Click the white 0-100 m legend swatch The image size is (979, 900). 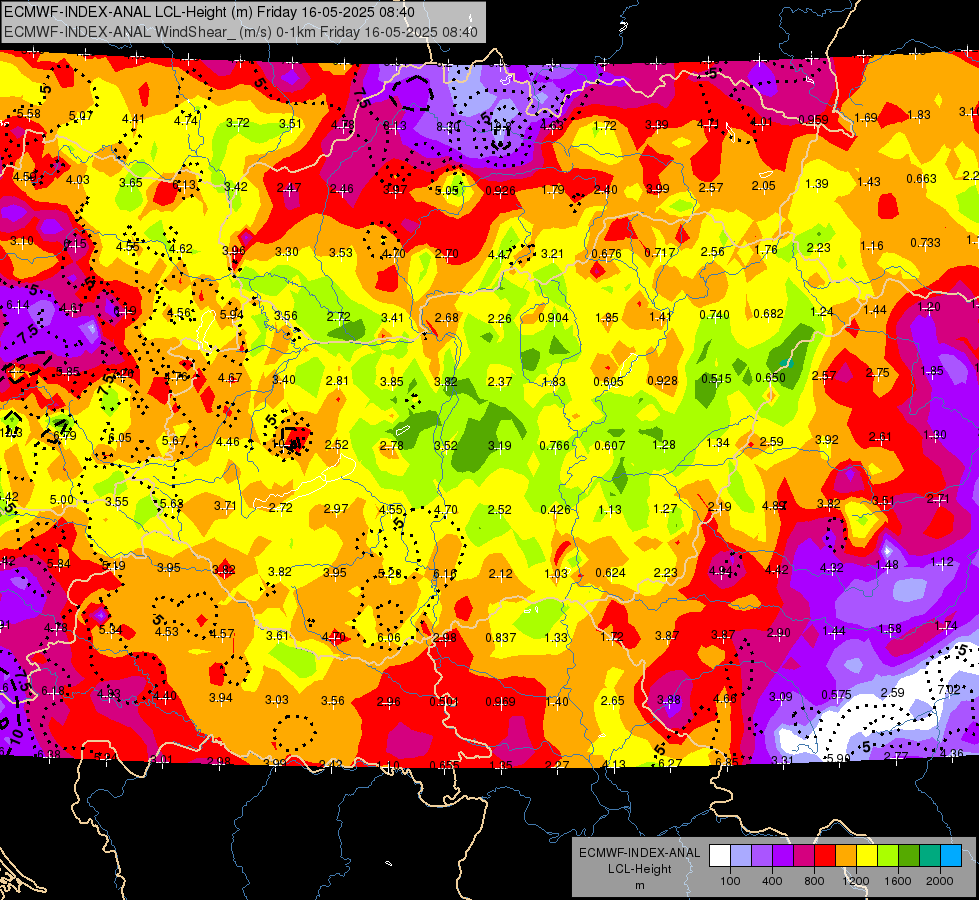[x=720, y=856]
